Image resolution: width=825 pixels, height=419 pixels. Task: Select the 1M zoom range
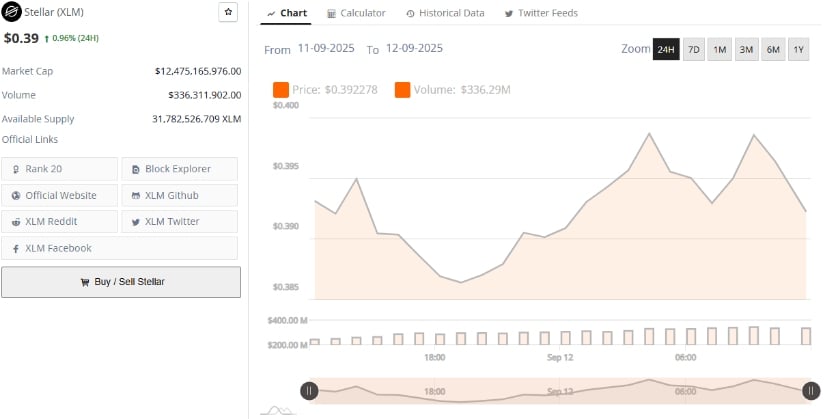tap(719, 49)
